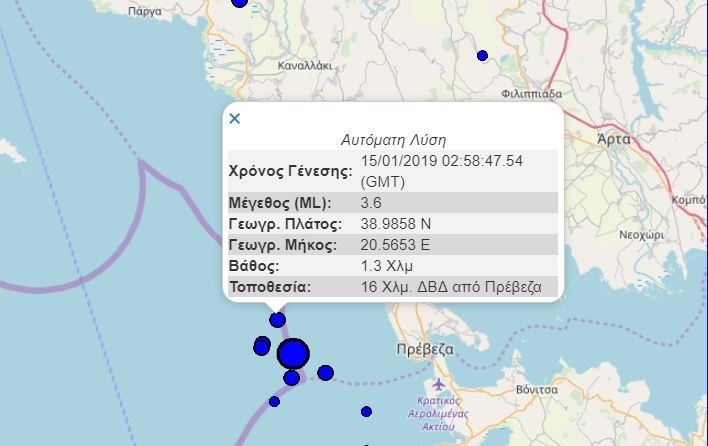Select the marker touching the largest circle's bottom
Screen dimensions: 708x446
(291, 378)
